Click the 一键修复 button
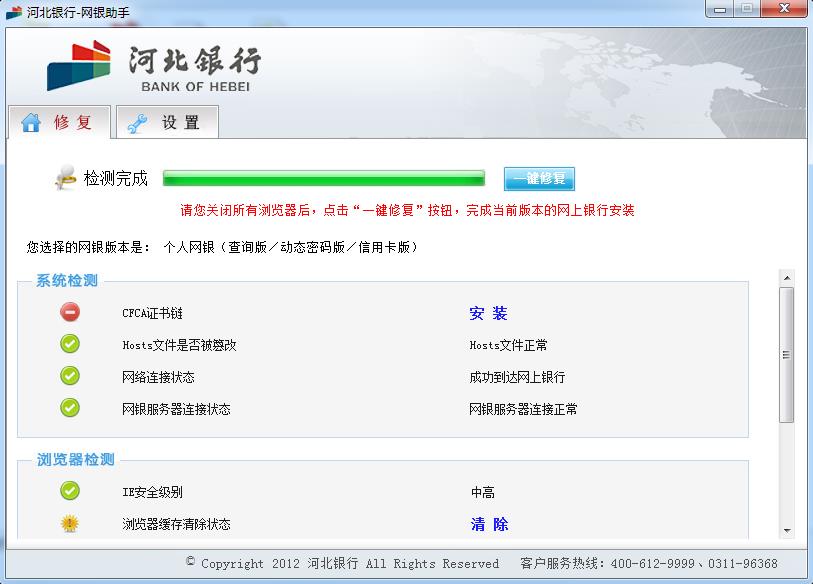The height and width of the screenshot is (584, 813). (x=539, y=178)
